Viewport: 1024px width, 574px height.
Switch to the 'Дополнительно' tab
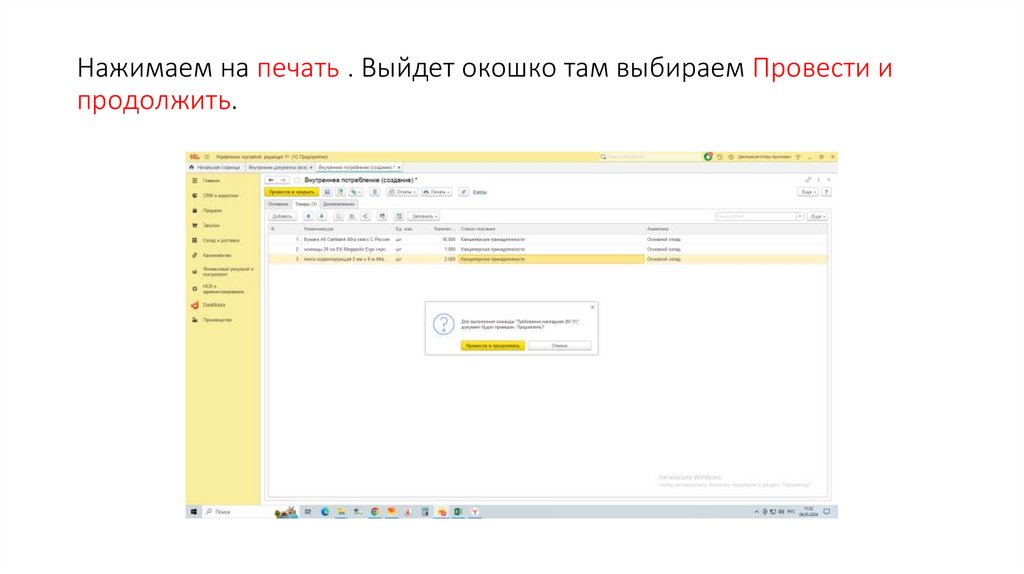pos(338,204)
